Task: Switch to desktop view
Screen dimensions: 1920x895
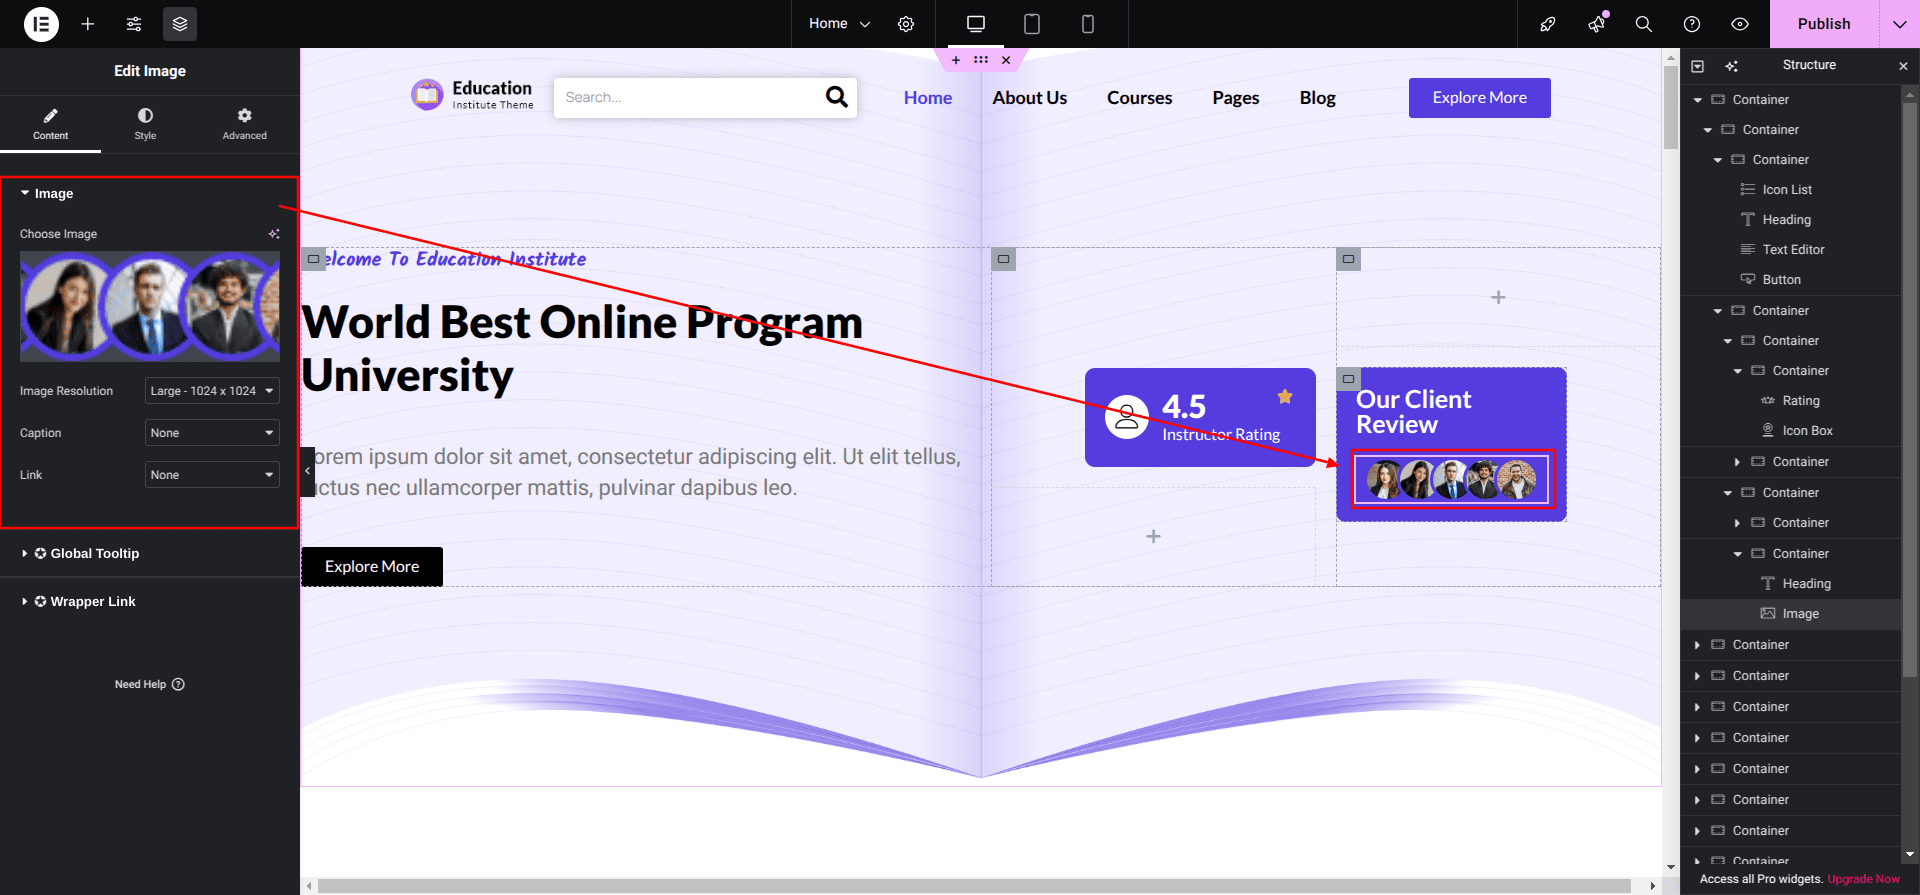Action: pyautogui.click(x=976, y=24)
